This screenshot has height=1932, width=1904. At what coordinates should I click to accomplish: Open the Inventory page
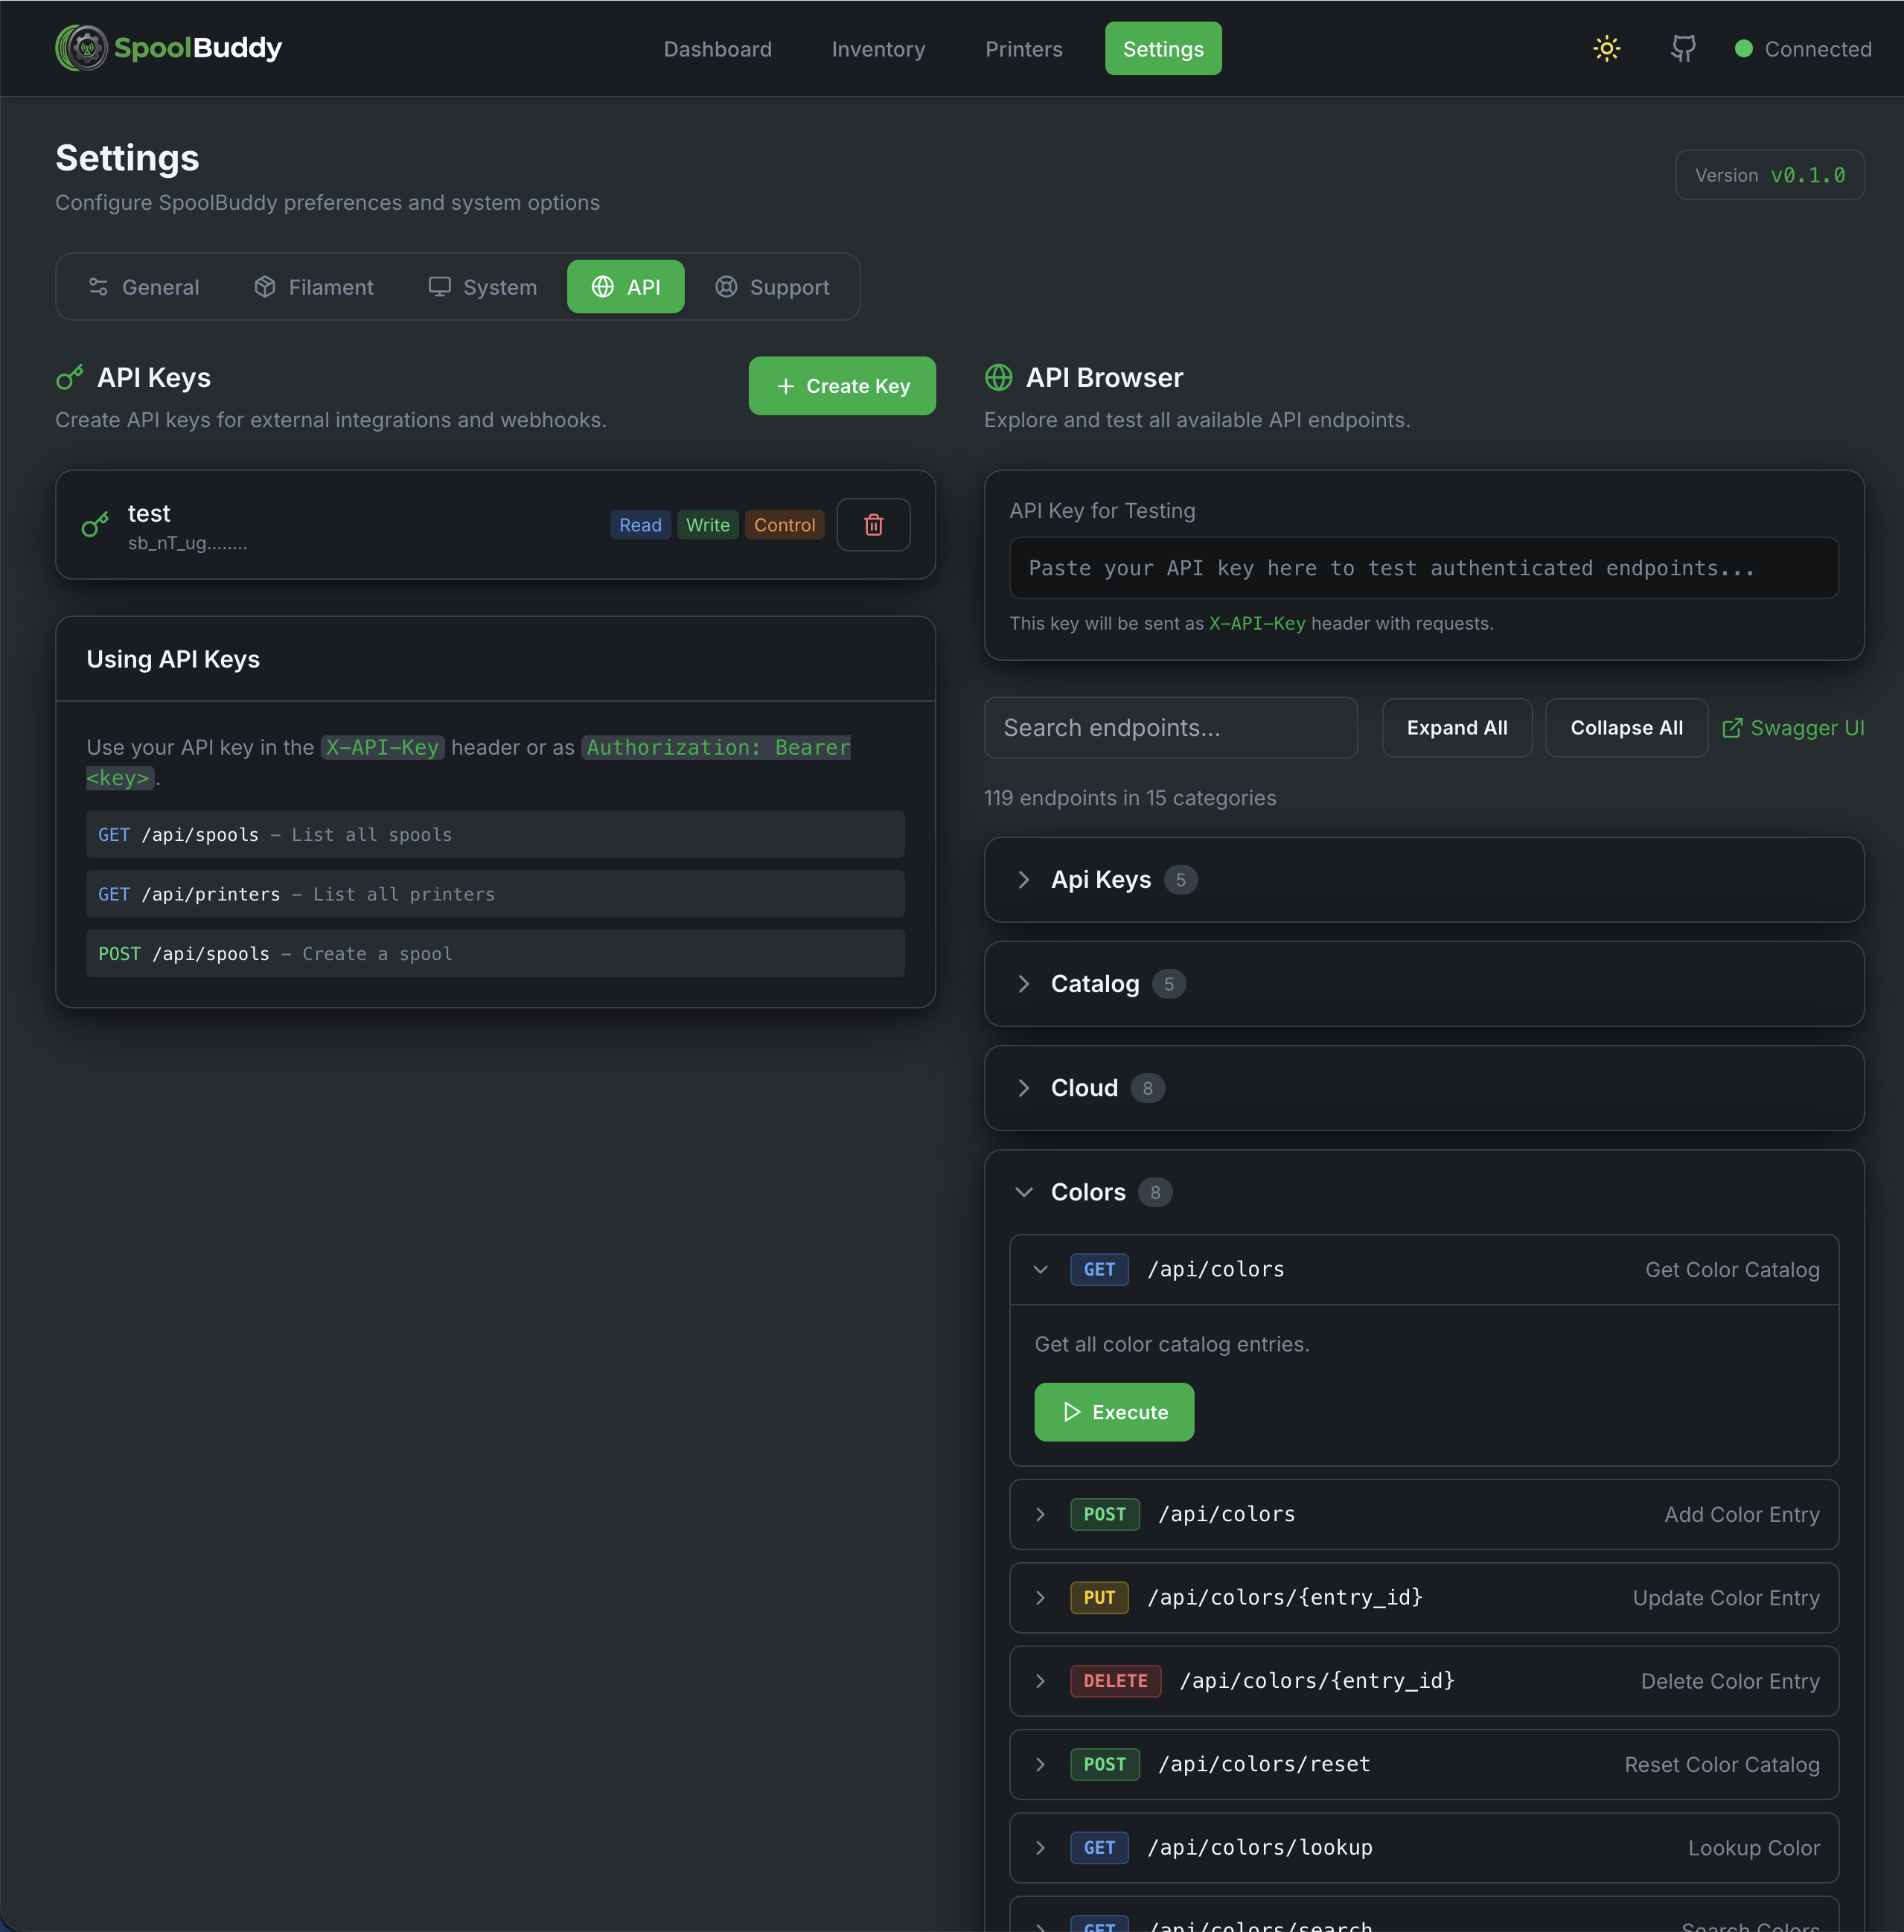(878, 48)
